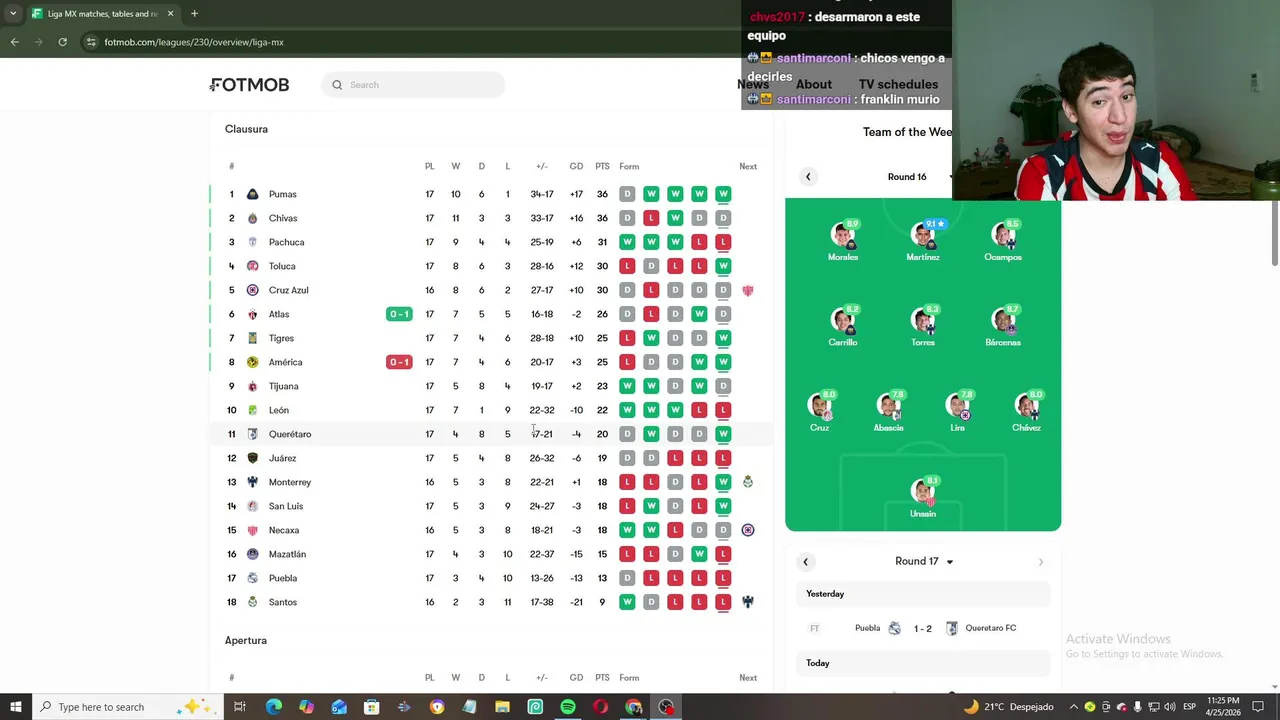This screenshot has width=1280, height=720.
Task: Open Microsoft Edge from the taskbar
Action: click(x=273, y=707)
